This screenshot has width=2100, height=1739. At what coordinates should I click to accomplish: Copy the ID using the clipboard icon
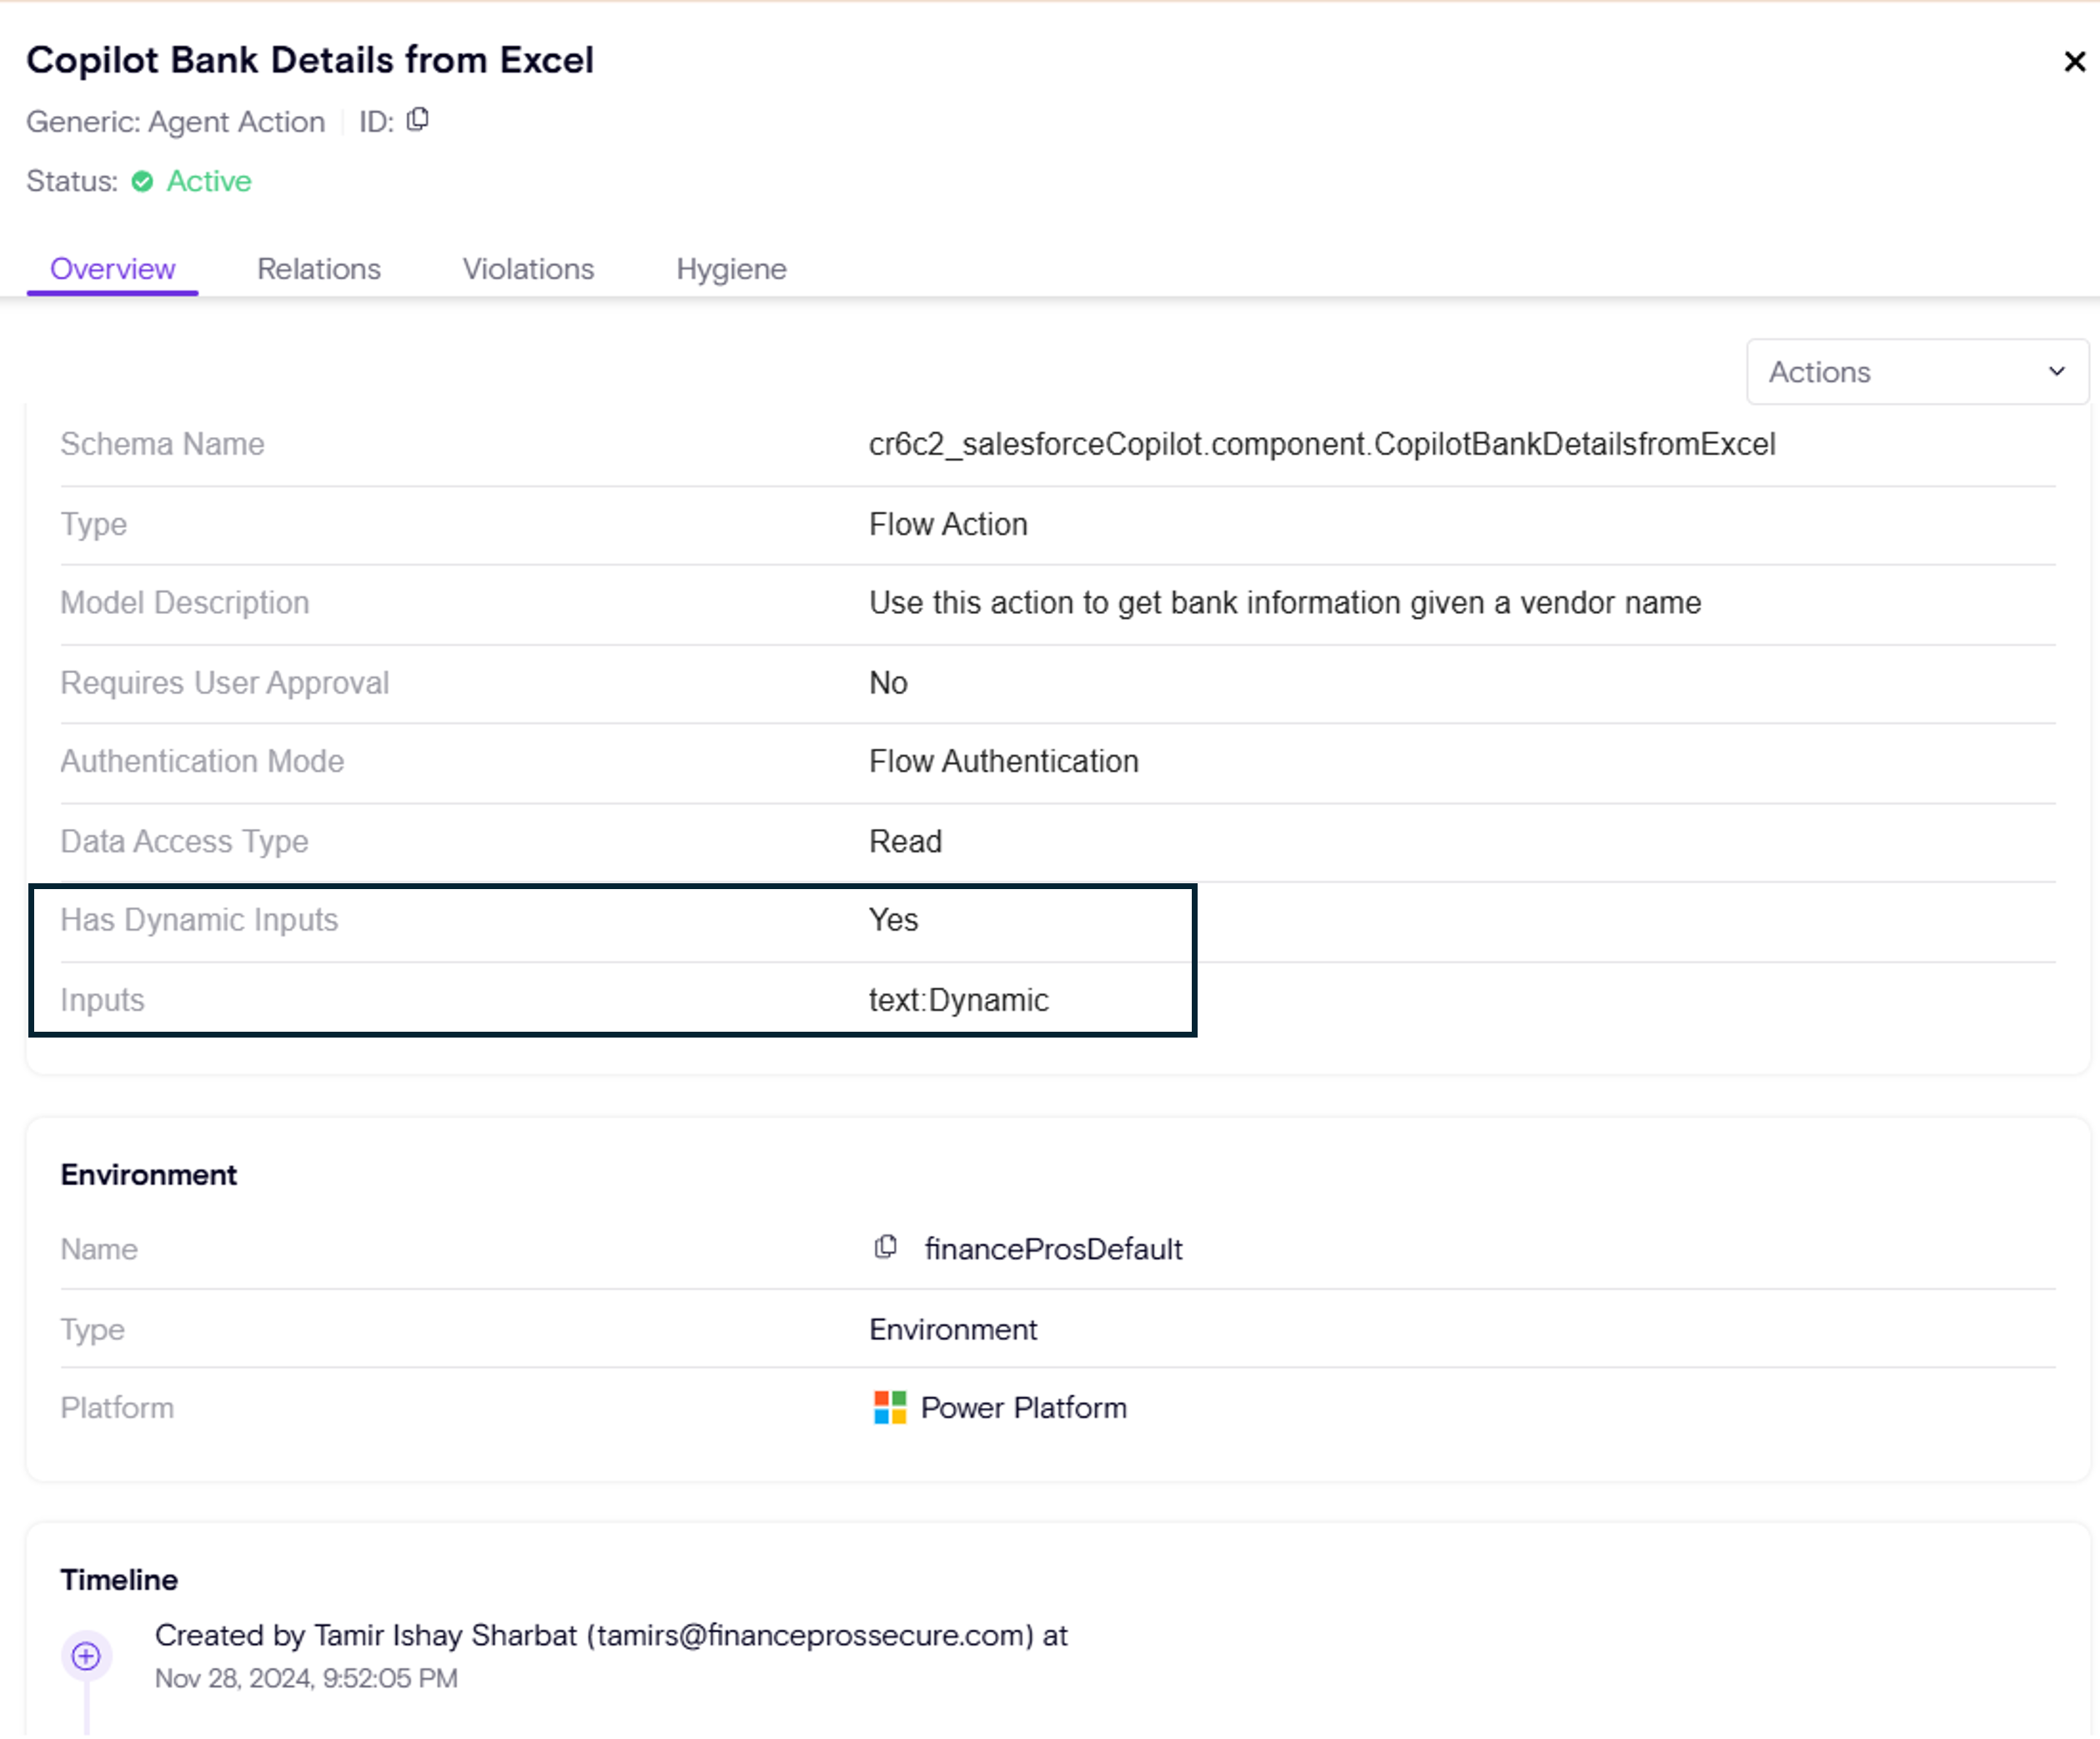[418, 120]
